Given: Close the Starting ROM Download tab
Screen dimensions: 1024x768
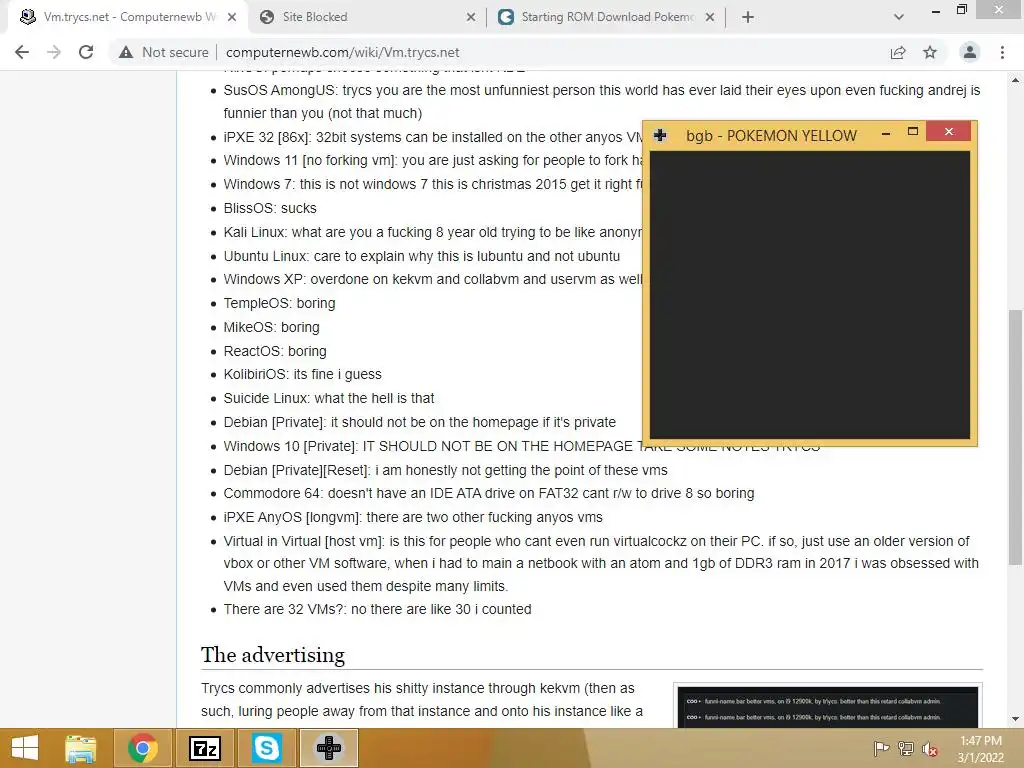Looking at the screenshot, I should (710, 17).
